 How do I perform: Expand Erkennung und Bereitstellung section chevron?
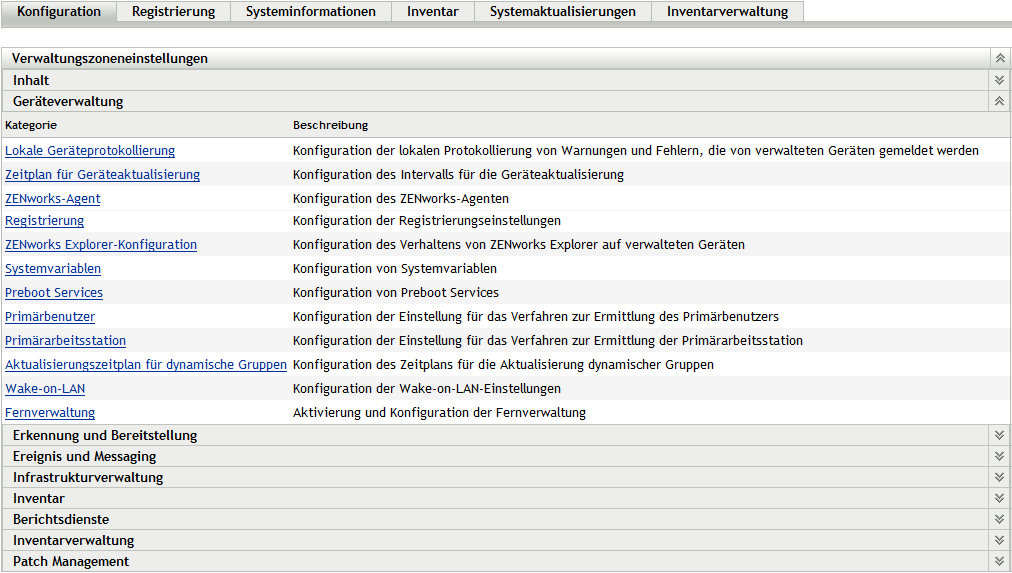tap(999, 435)
